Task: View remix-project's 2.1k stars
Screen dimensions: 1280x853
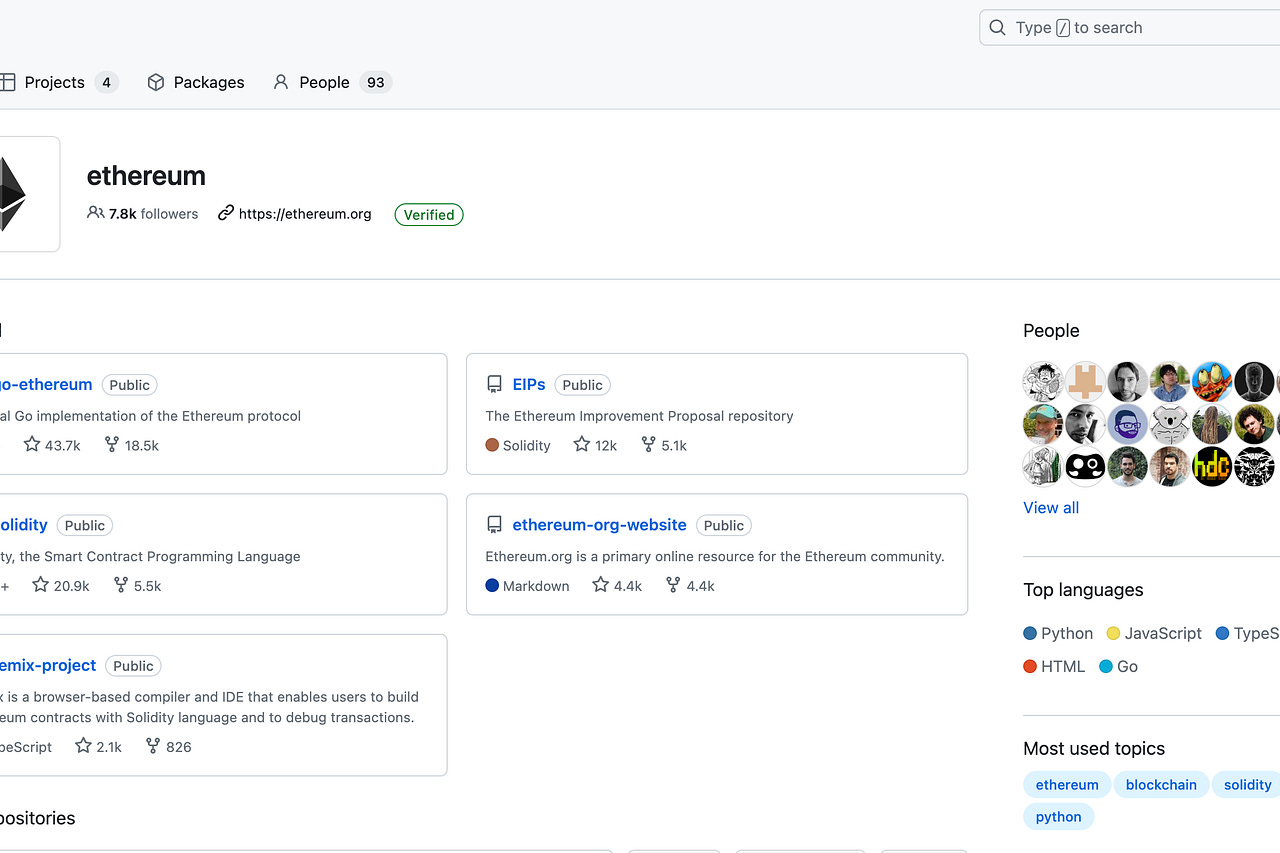Action: point(98,746)
